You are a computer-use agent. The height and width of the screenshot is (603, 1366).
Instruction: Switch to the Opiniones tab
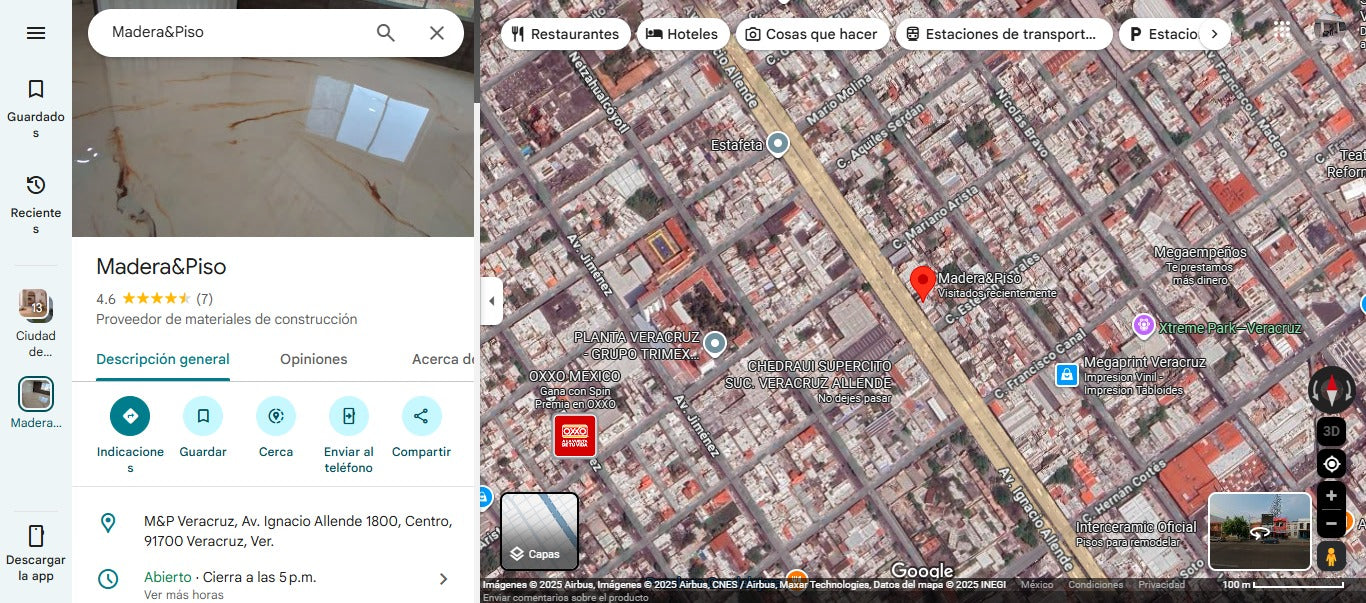click(x=313, y=359)
